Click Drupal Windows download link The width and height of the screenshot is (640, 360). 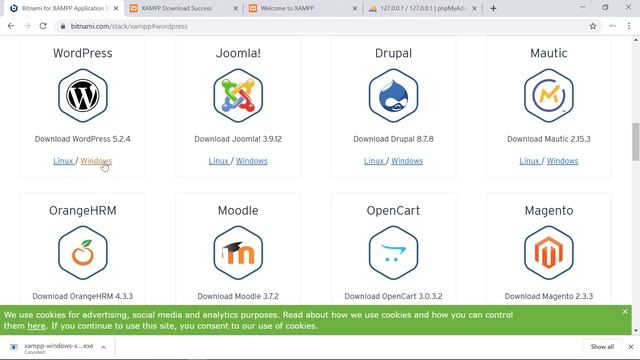pos(407,161)
